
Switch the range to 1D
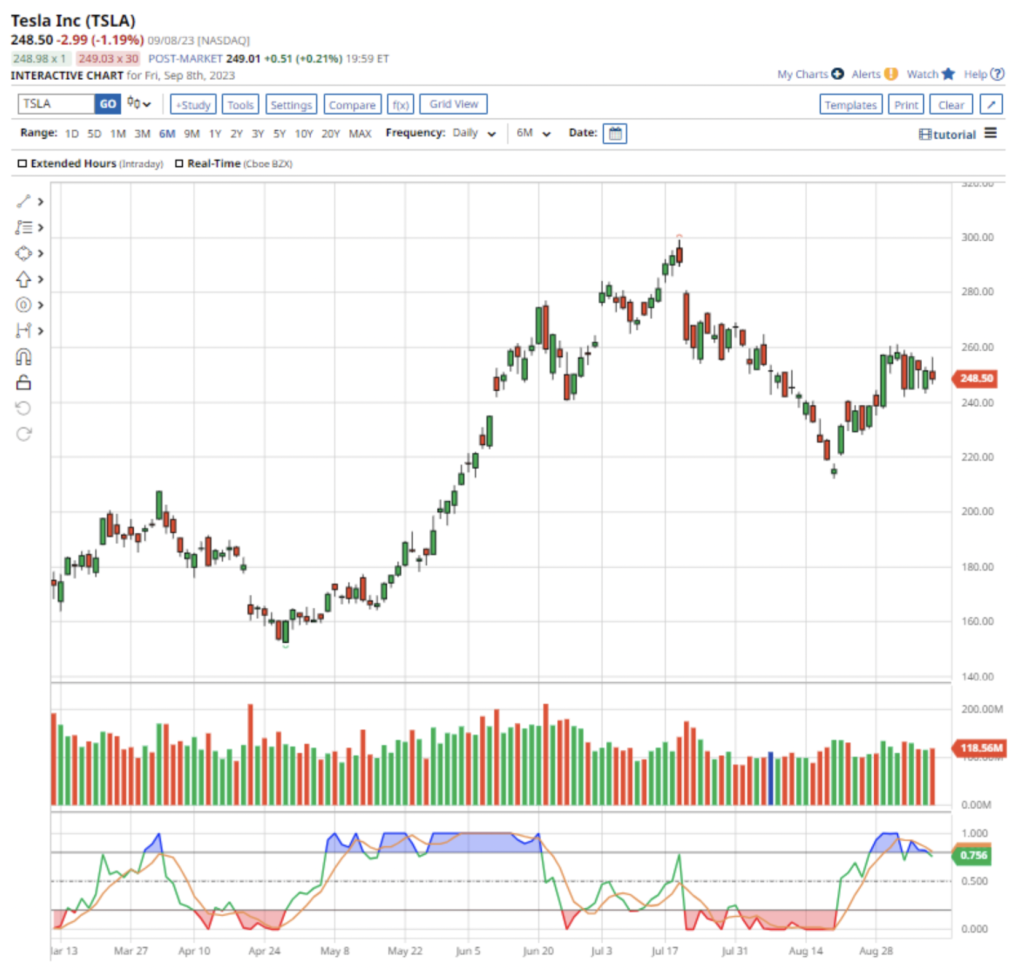[72, 134]
